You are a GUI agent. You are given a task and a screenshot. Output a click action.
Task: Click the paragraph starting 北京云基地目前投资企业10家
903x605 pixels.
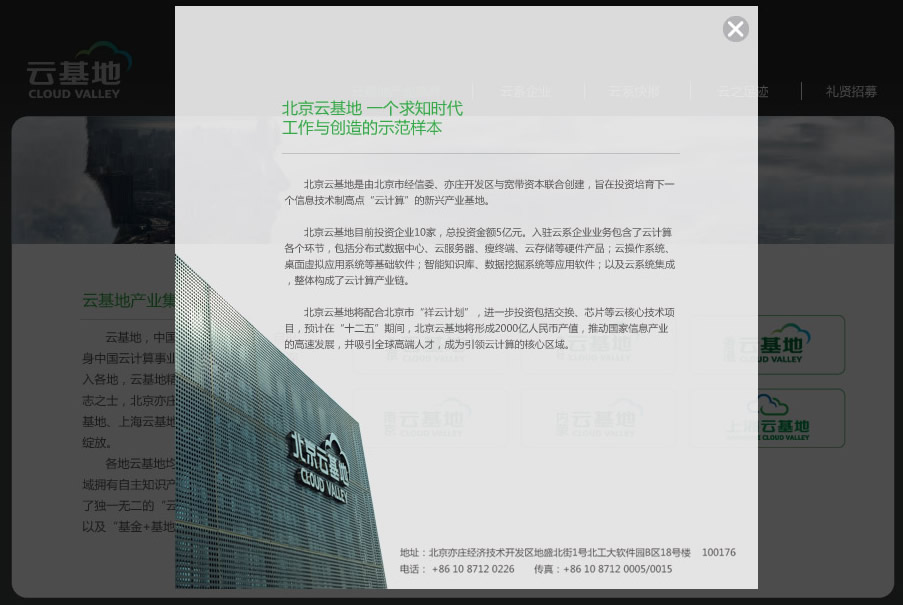[479, 256]
